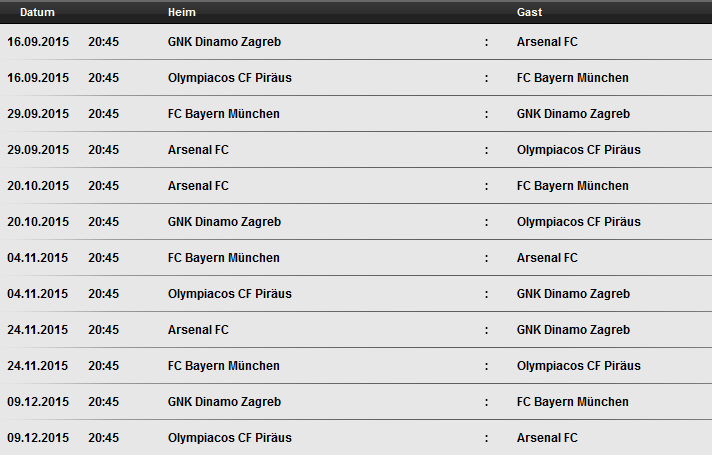Click the Gast column header
Screen dimensions: 712x455
point(529,12)
